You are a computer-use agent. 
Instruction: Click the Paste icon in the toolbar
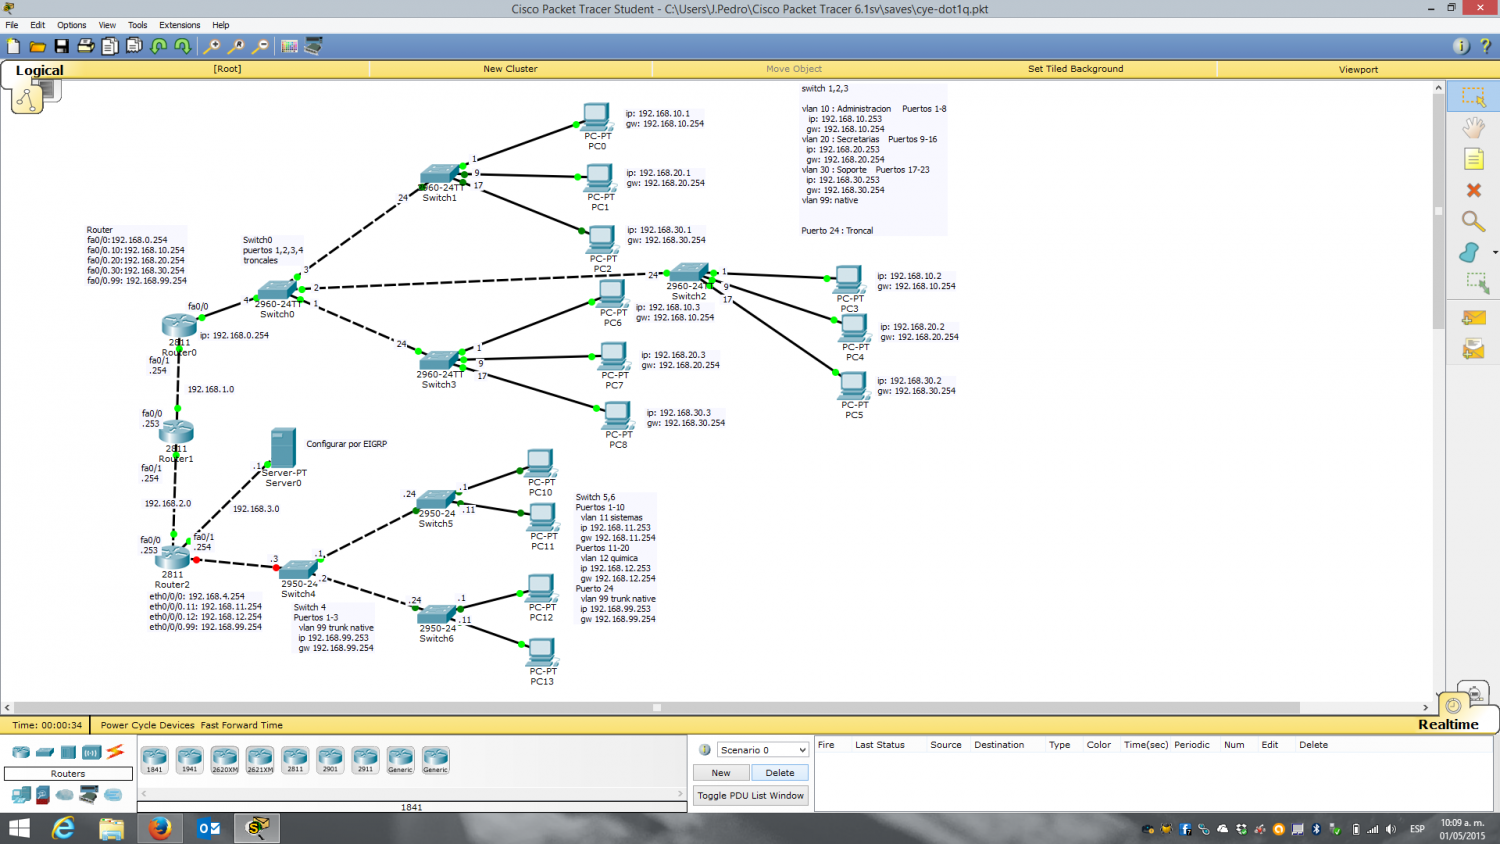pos(134,46)
